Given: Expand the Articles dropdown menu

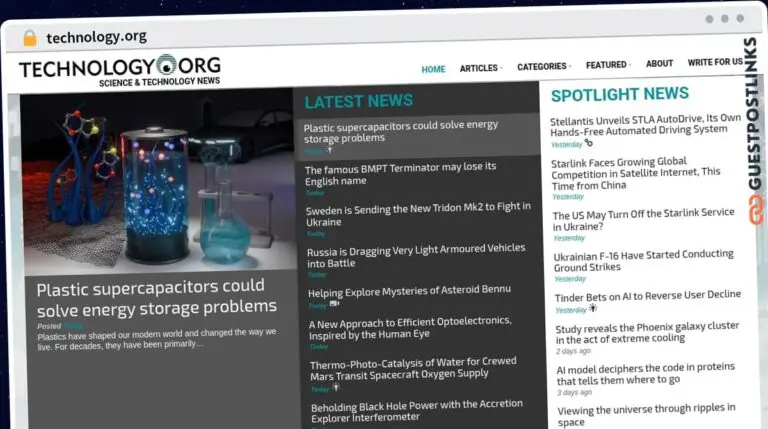Looking at the screenshot, I should (480, 68).
